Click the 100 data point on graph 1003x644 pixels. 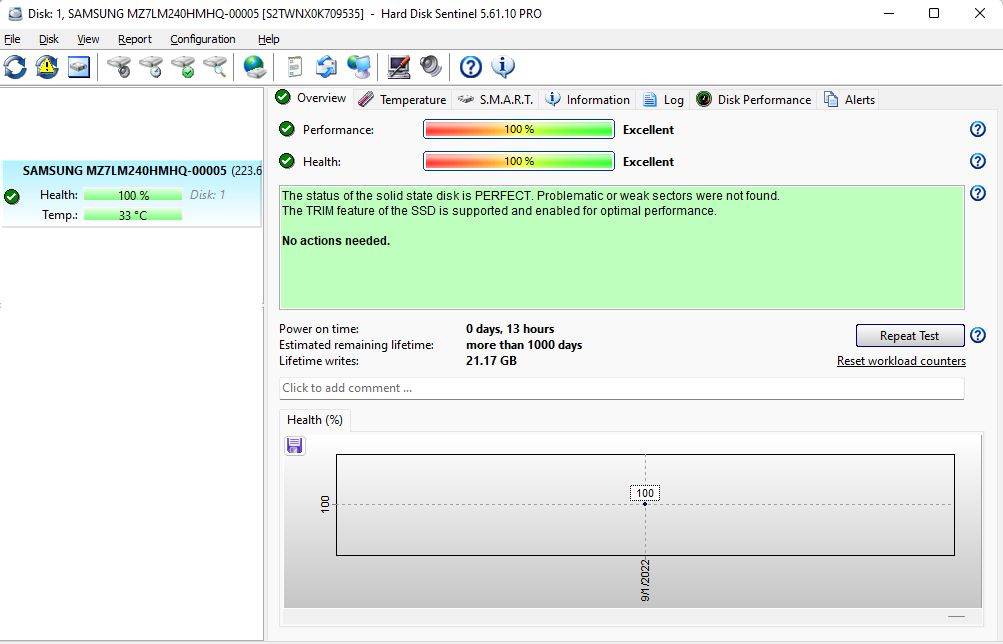coord(645,504)
